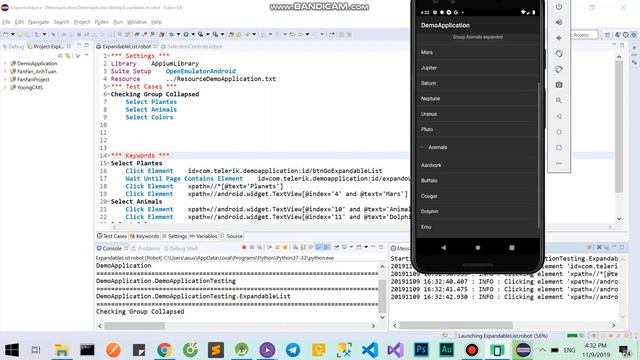Click Console horizontal scrollbar thumb
The height and width of the screenshot is (360, 640).
134,326
